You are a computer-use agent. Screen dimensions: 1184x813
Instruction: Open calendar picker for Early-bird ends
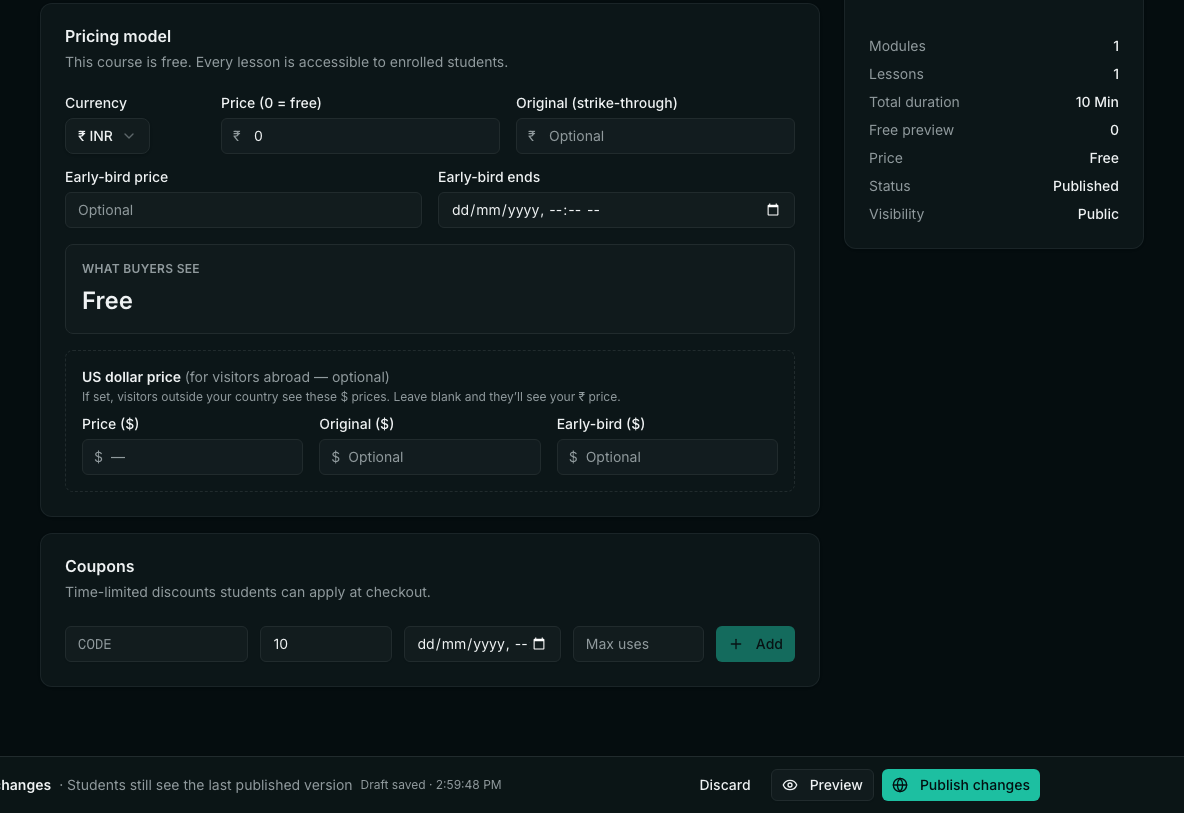[772, 210]
